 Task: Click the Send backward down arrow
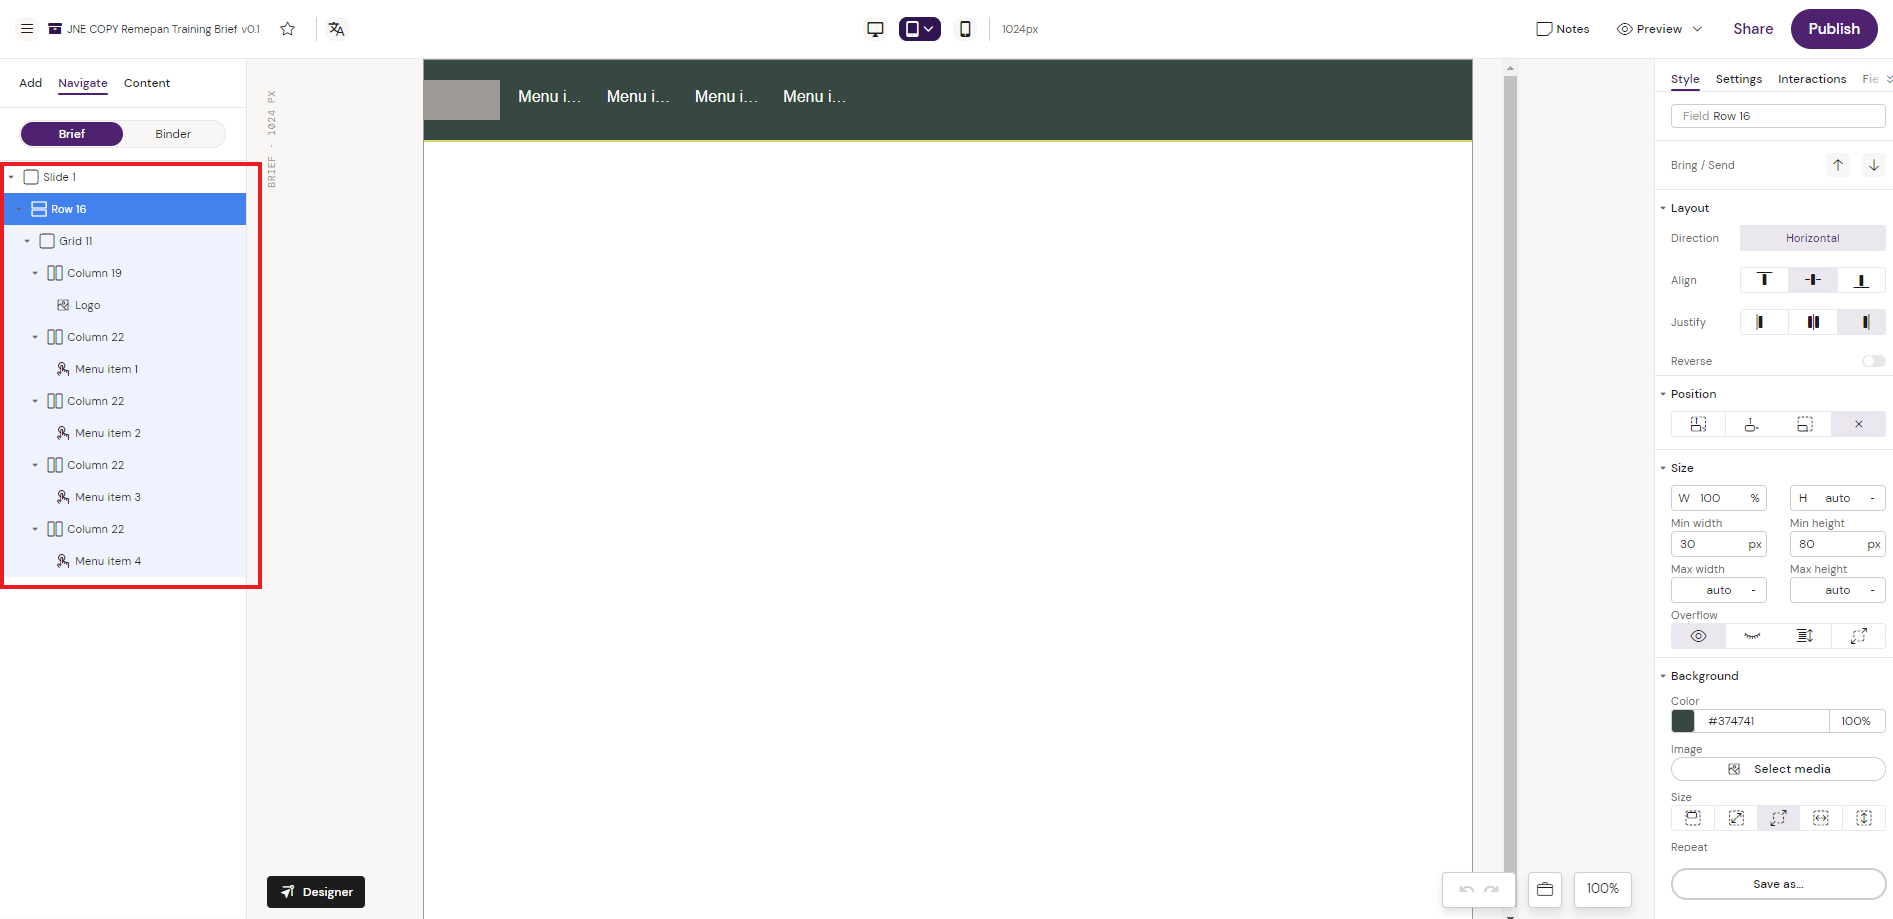[x=1874, y=165]
